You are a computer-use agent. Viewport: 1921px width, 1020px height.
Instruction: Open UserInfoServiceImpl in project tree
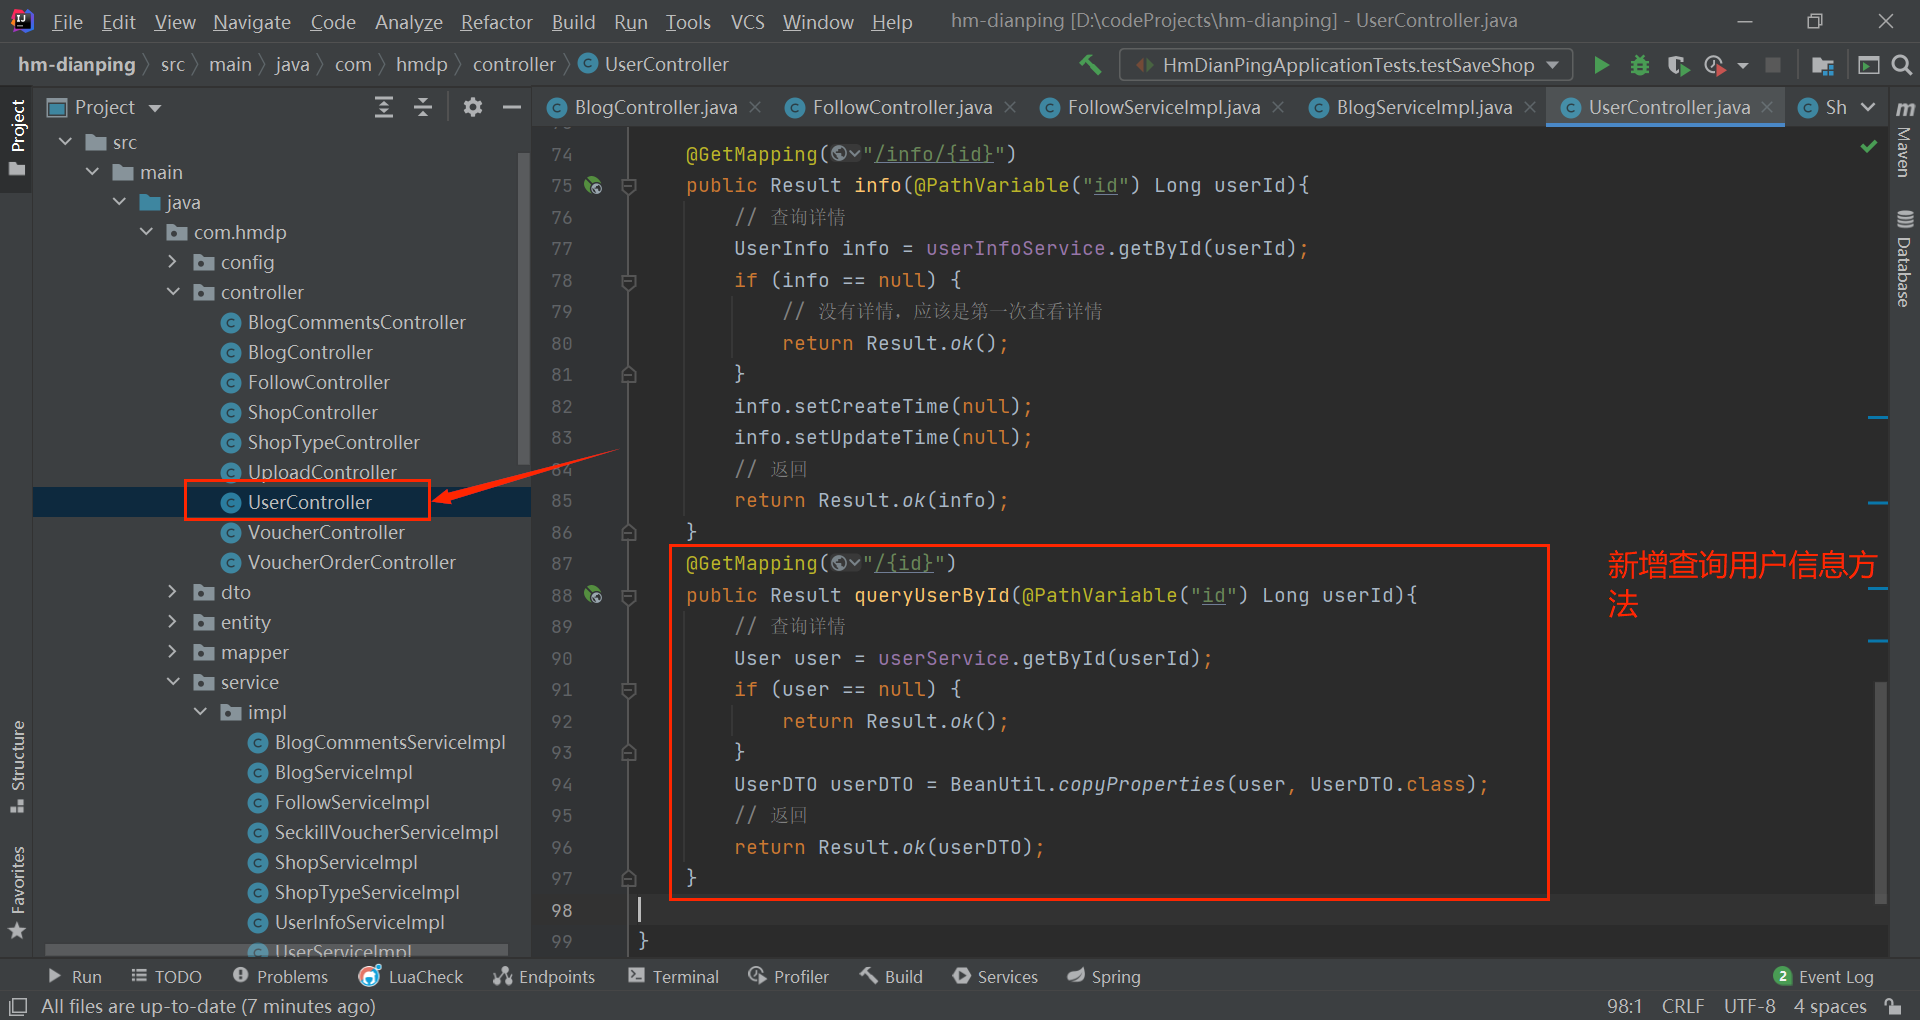tap(359, 922)
